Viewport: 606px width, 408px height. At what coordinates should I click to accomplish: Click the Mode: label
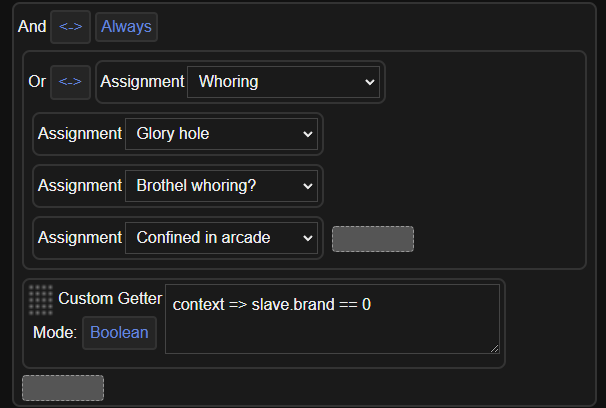point(57,333)
